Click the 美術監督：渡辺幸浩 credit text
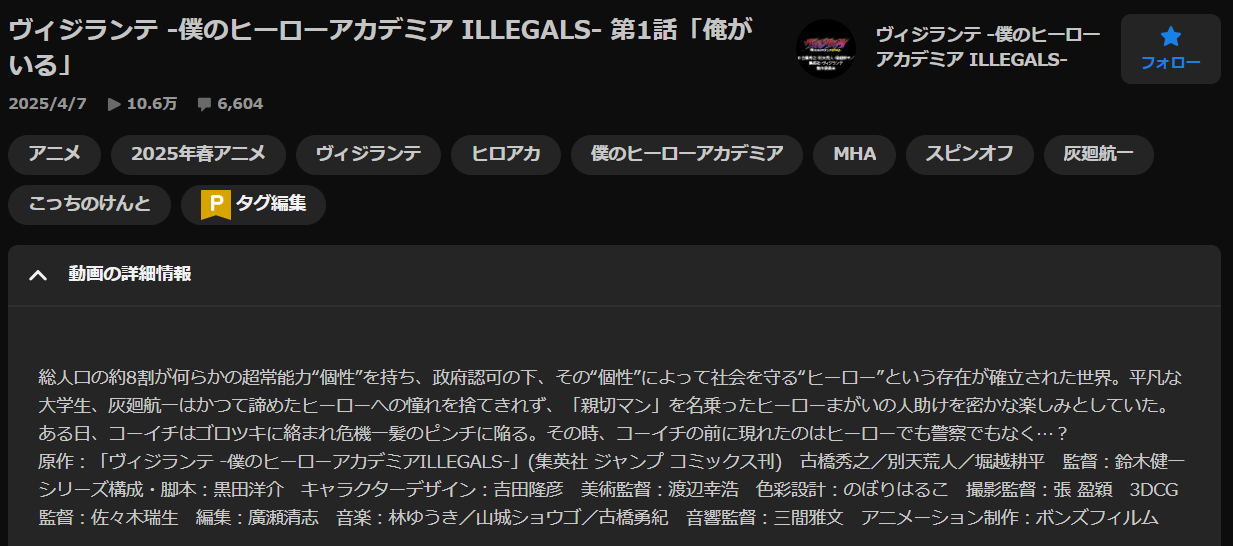Viewport: 1233px width, 546px height. pos(659,490)
